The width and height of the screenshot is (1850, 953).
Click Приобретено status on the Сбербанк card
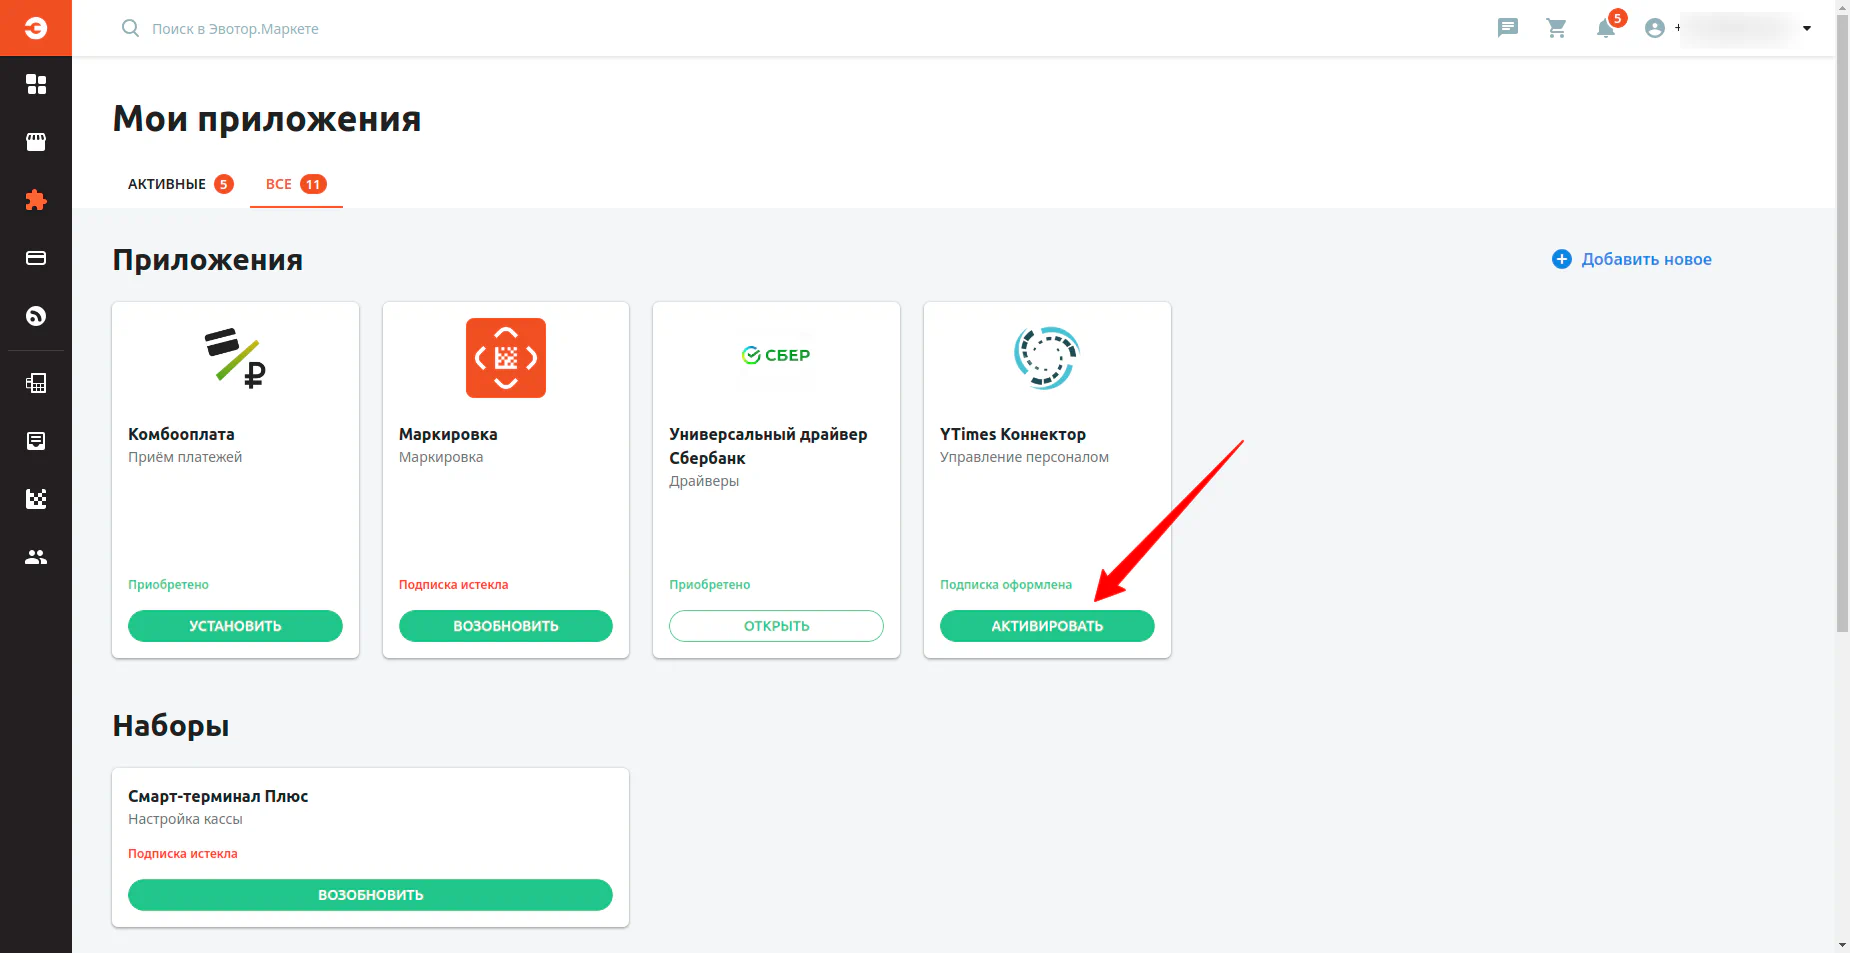click(709, 585)
